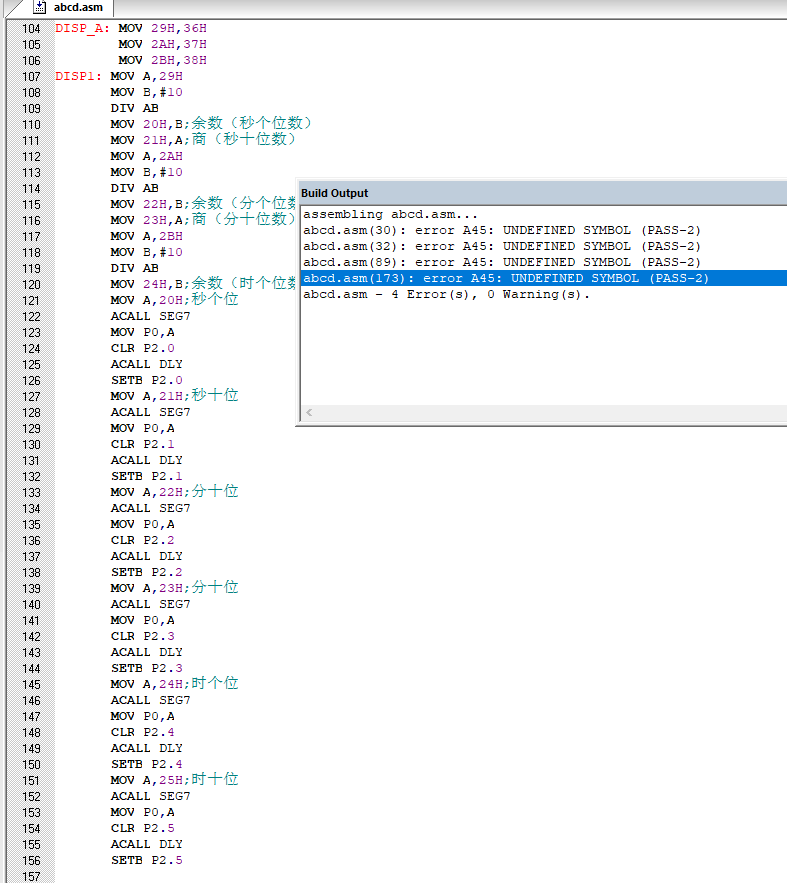
Task: Click 'CLR P2.1' instruction
Action: (x=142, y=444)
